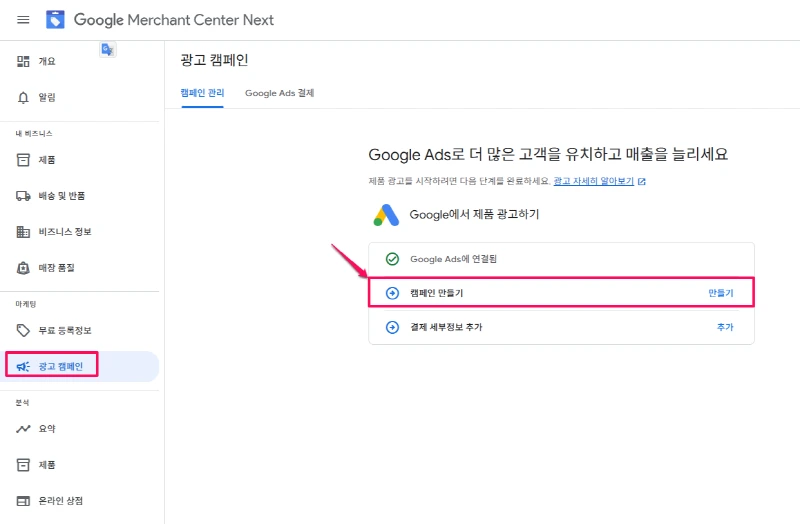Viewport: 800px width, 524px height.
Task: Switch to the 캠페인 관리 tab
Action: click(202, 93)
